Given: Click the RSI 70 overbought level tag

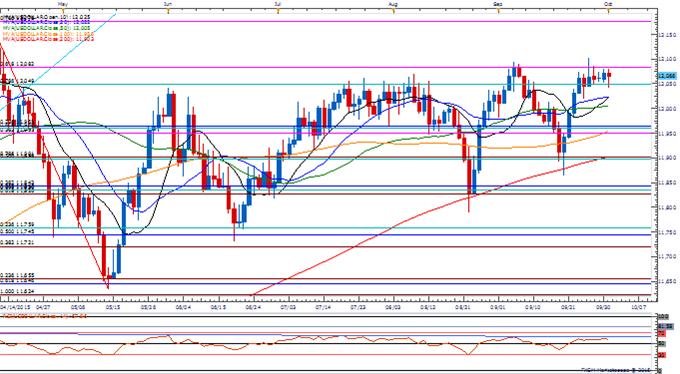Looking at the screenshot, I should [662, 334].
